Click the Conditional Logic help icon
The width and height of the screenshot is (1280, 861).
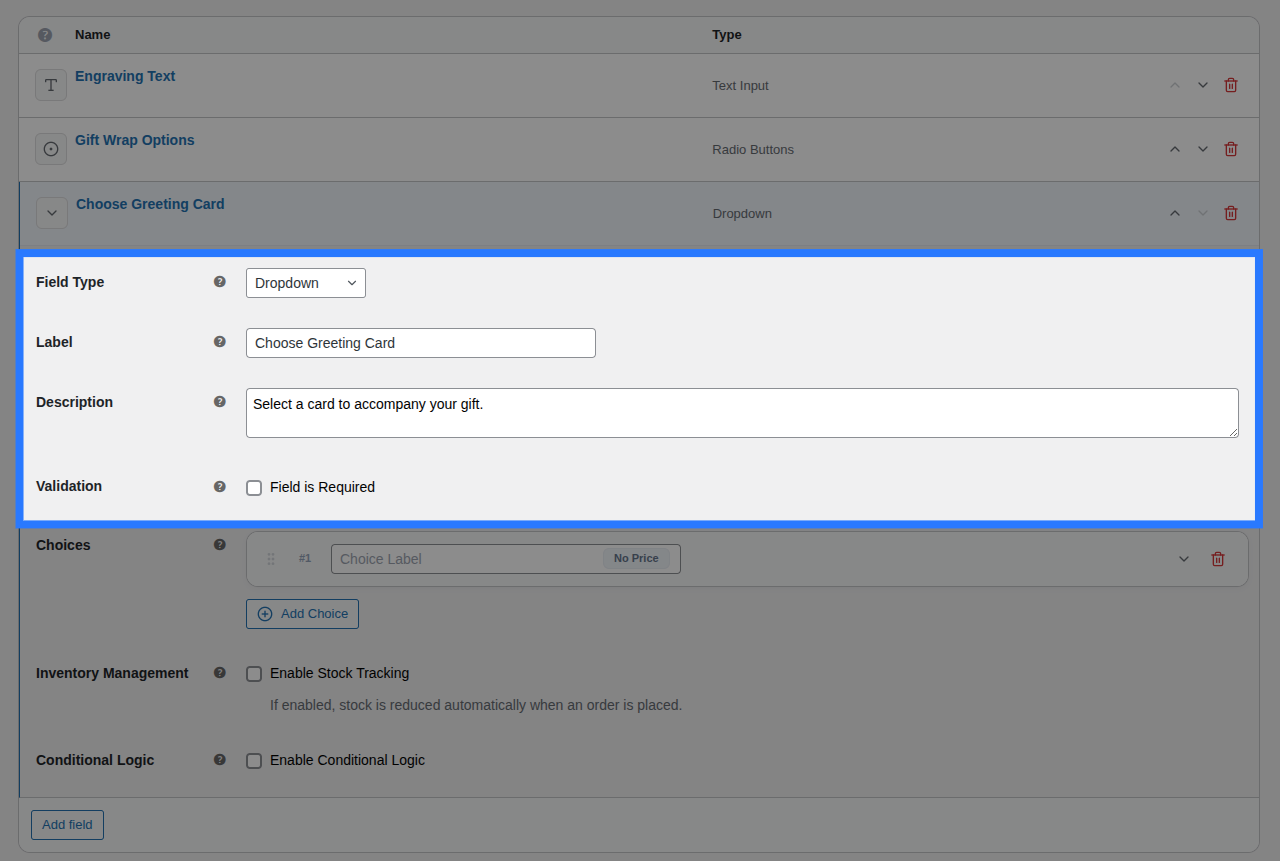coord(220,760)
